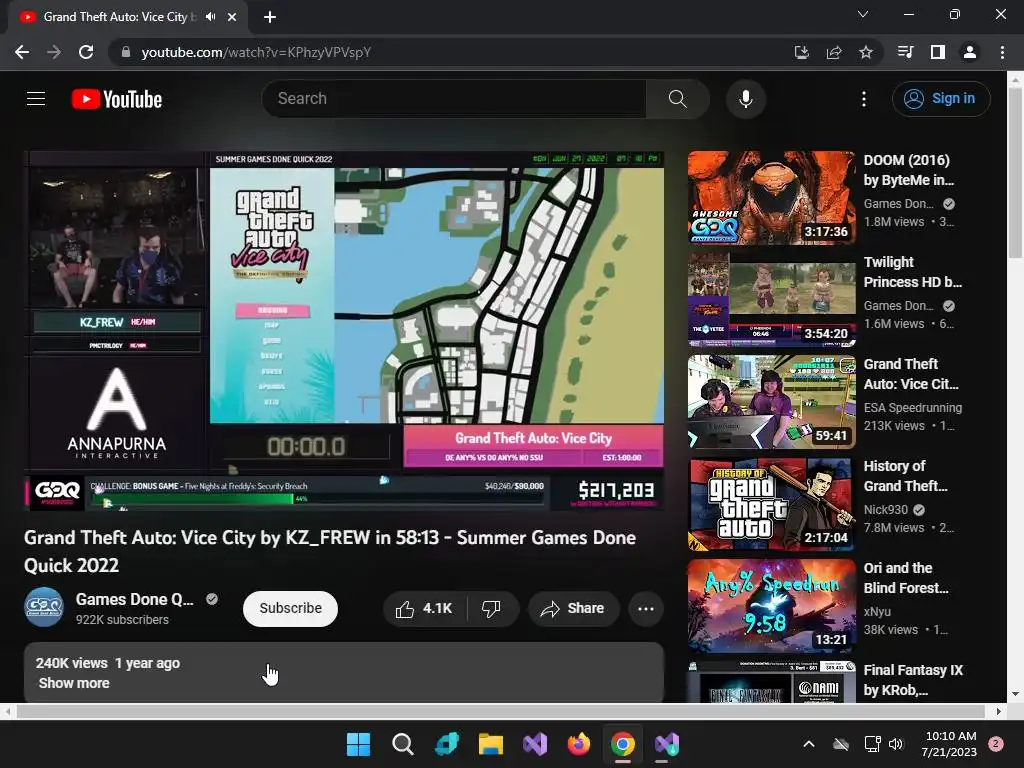Screen dimensions: 1024x768
Task: Click the horizontal page scrollbar
Action: (500, 711)
